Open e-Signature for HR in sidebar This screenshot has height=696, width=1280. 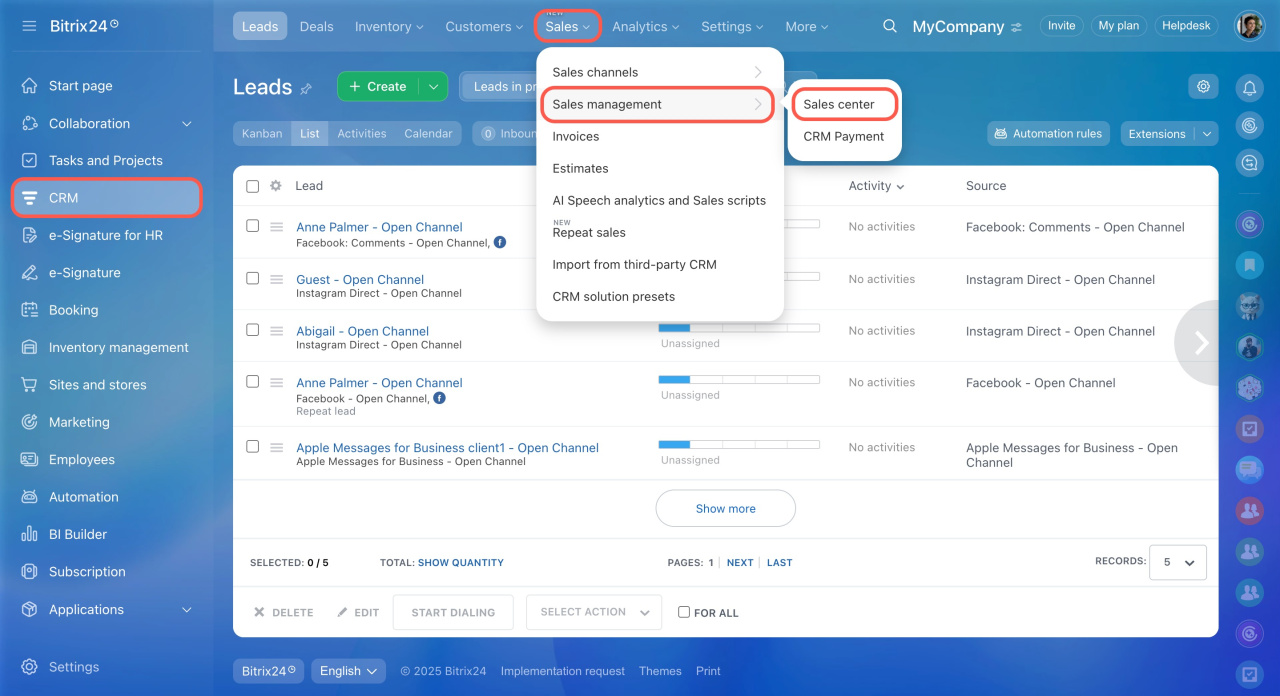coord(107,235)
